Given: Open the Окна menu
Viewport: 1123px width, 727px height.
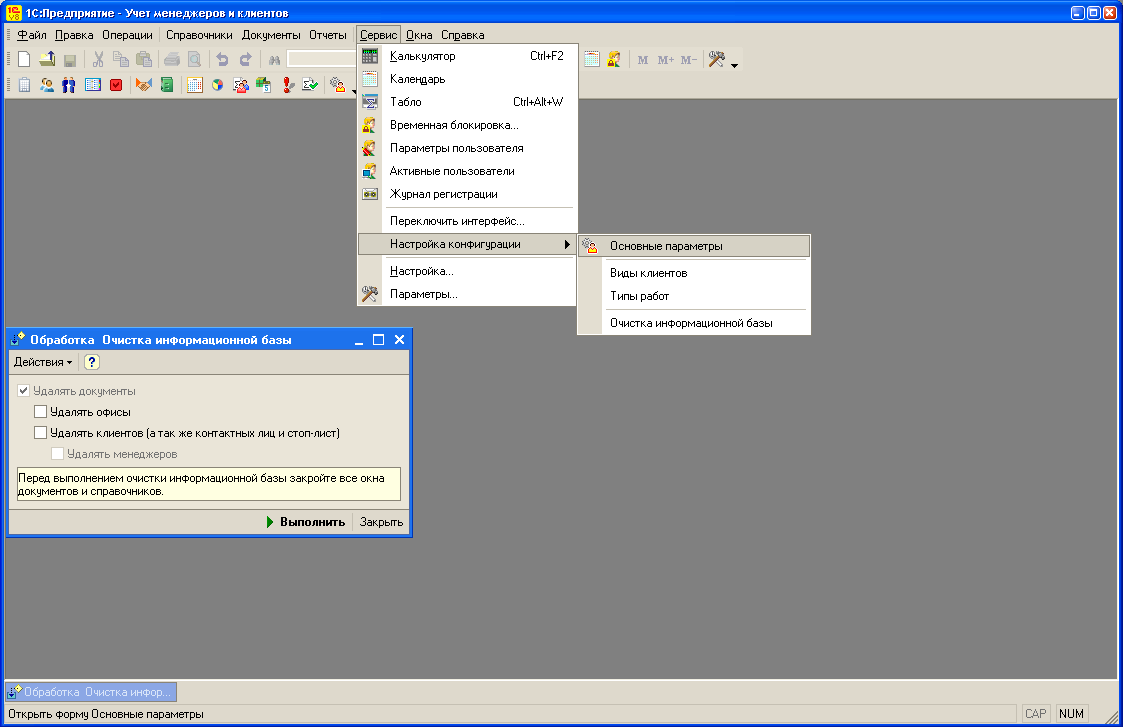Looking at the screenshot, I should [419, 35].
